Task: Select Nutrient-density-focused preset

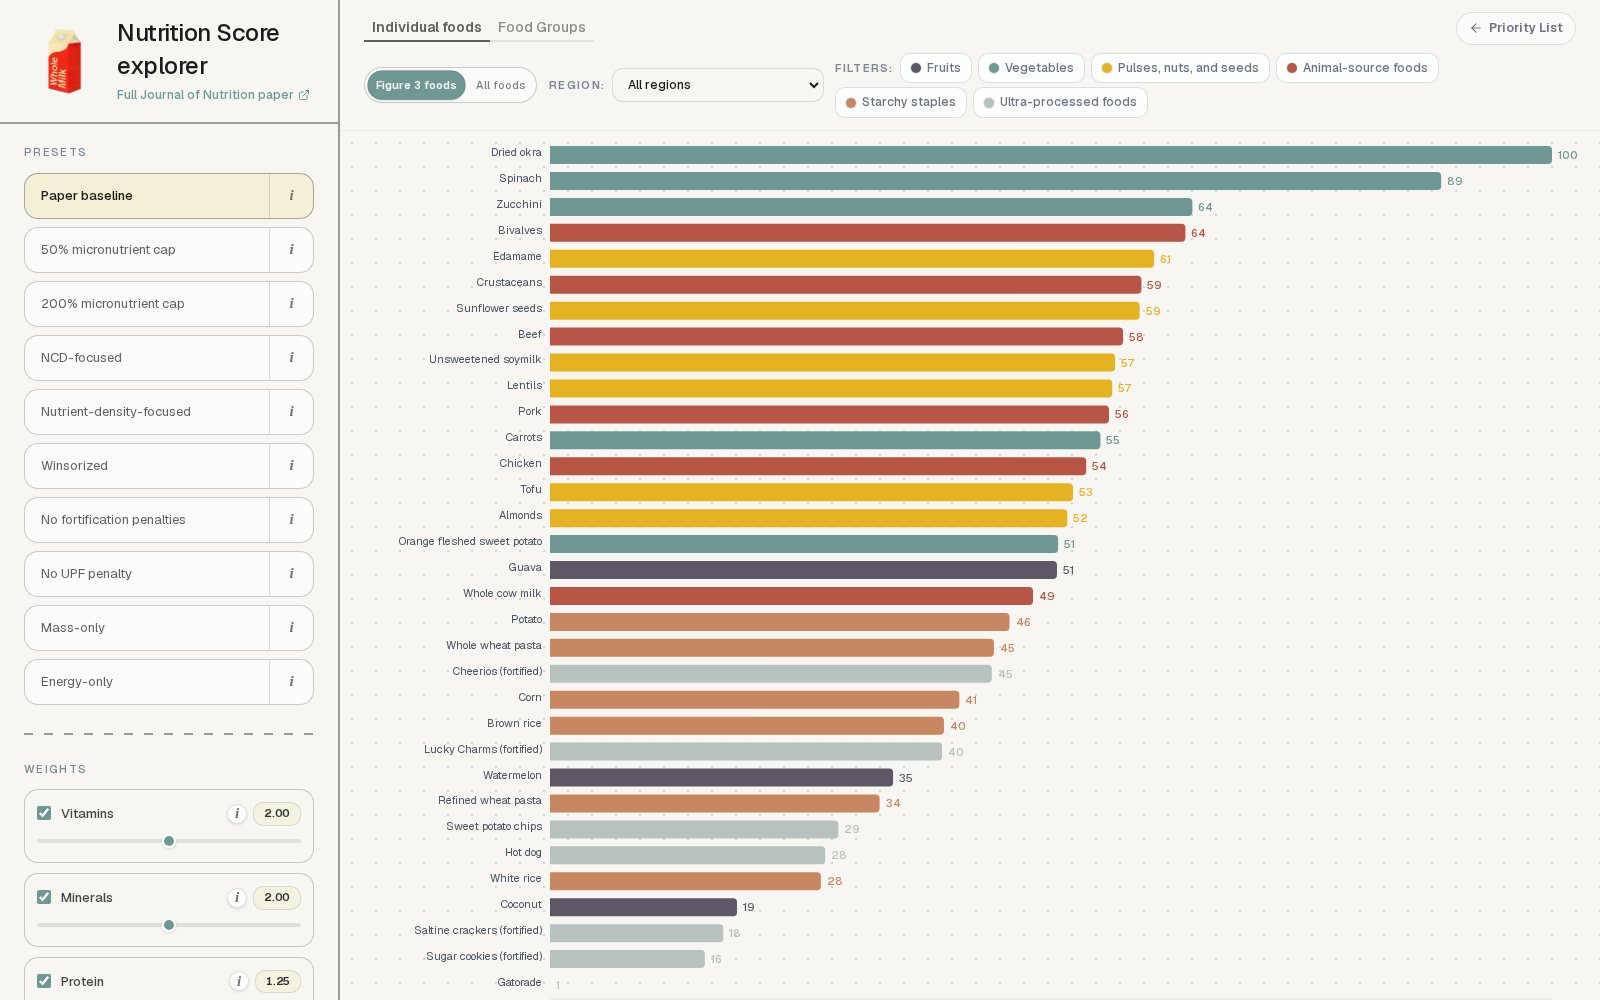Action: [x=147, y=412]
